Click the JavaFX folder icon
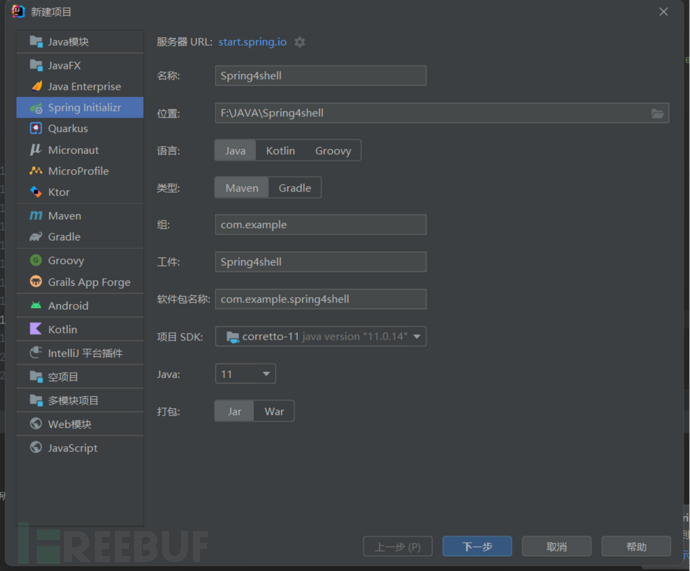 click(x=36, y=65)
